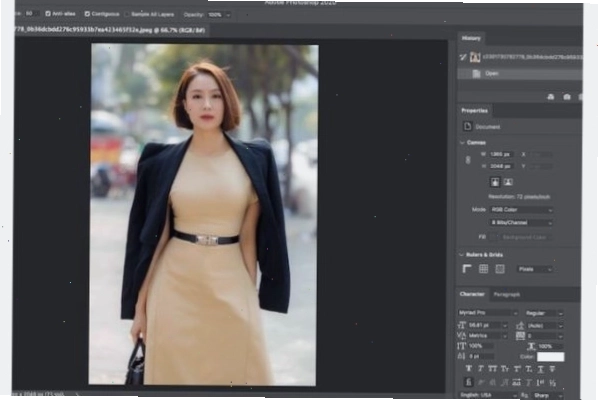
Task: Open the Auto leading dropdown
Action: 545,326
